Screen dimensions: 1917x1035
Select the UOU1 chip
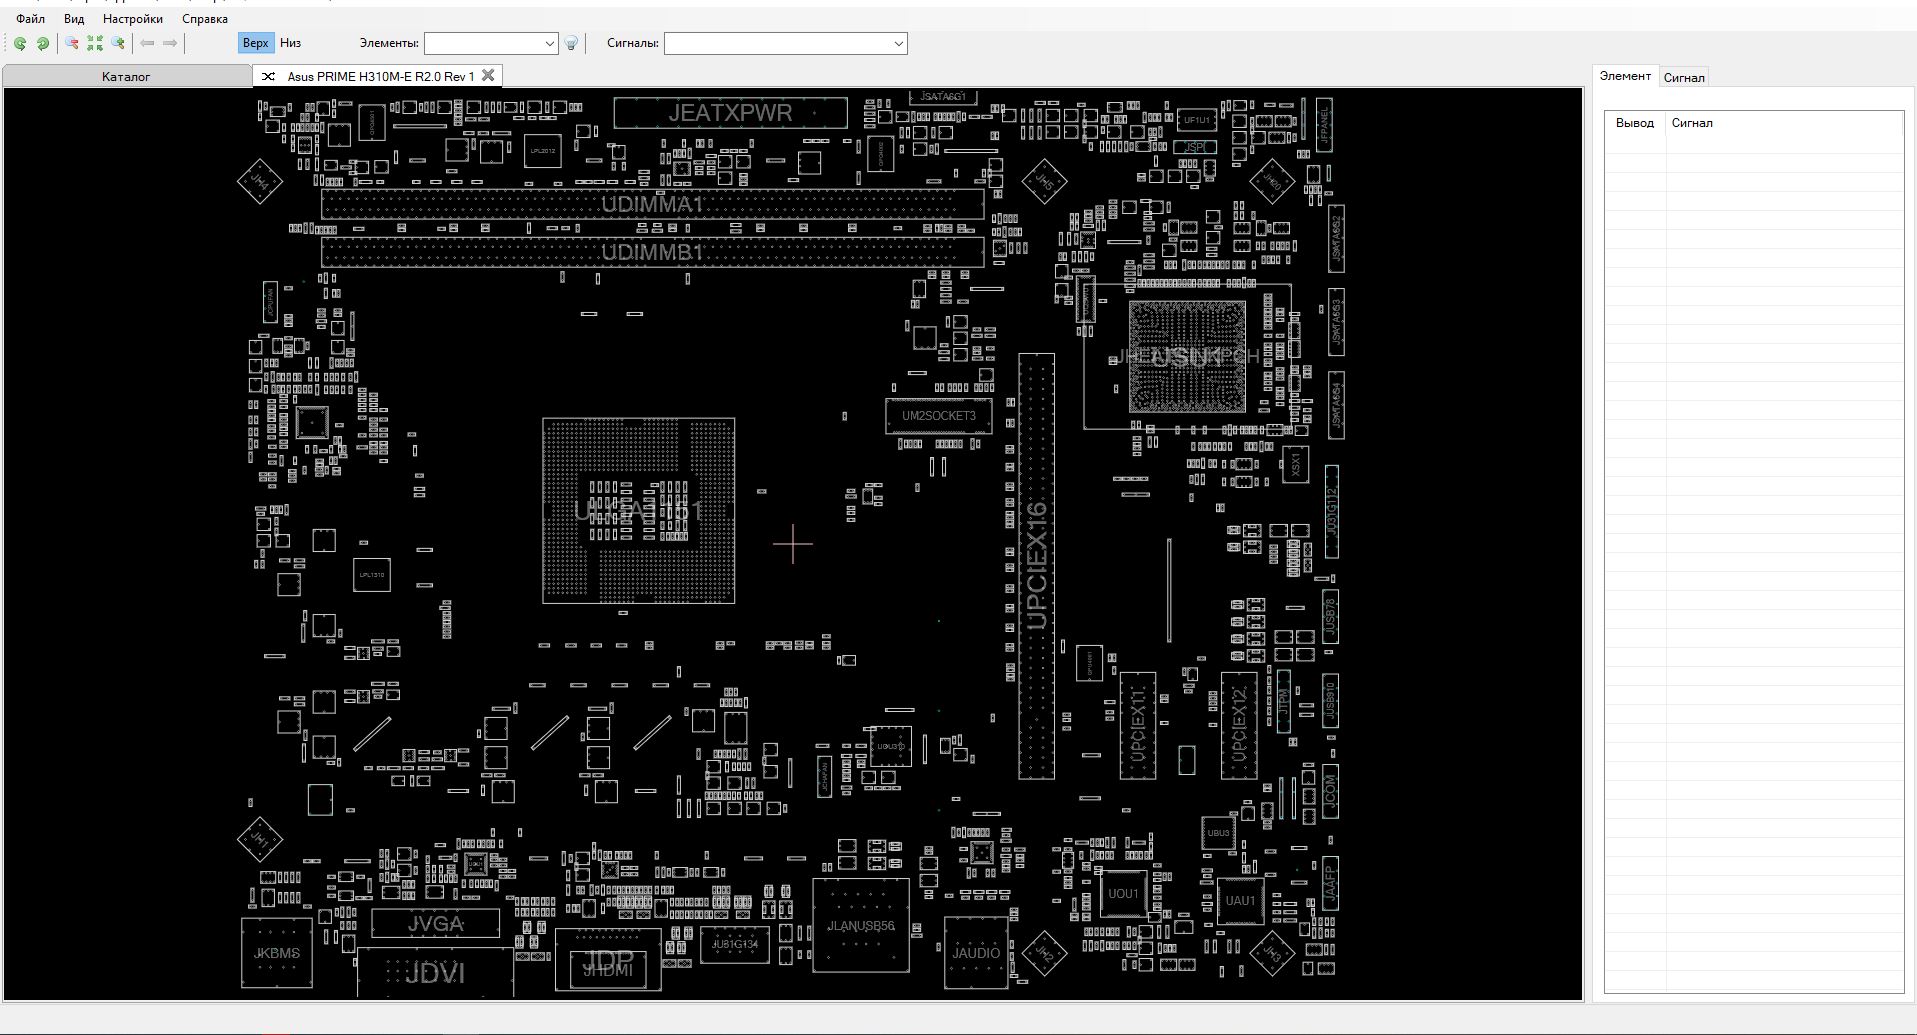pyautogui.click(x=1123, y=894)
